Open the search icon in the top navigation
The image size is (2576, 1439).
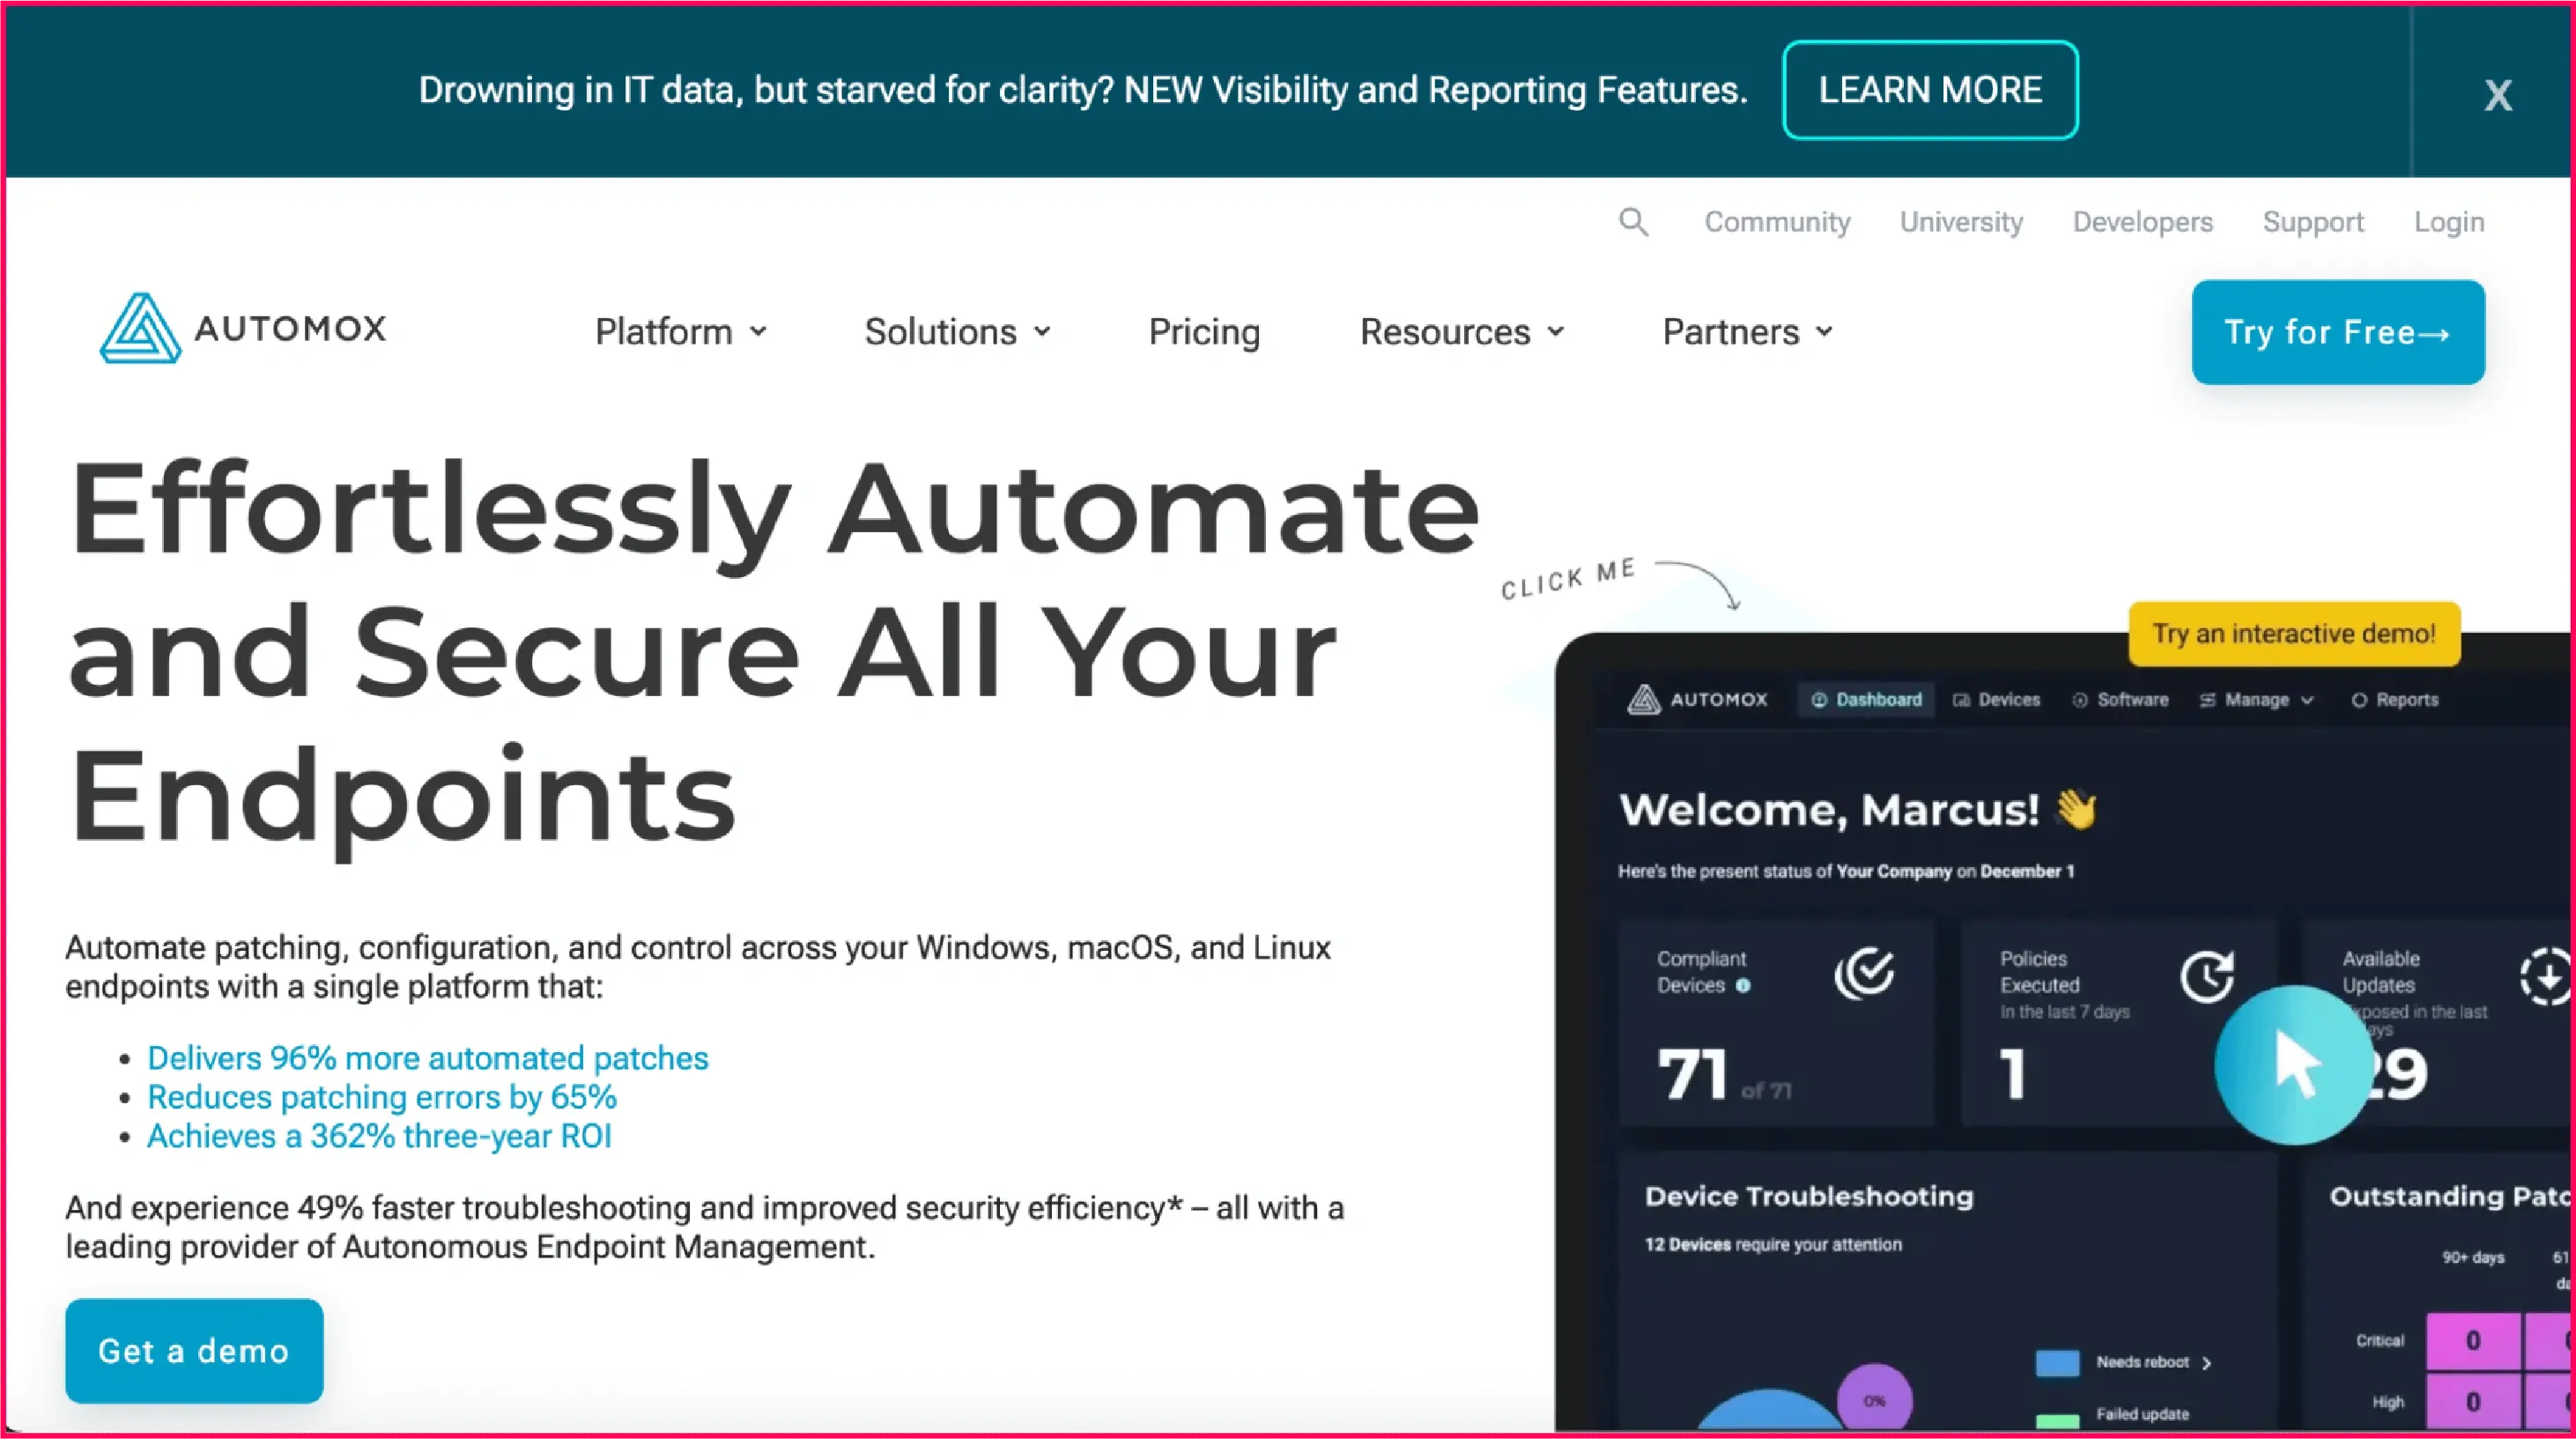1634,221
